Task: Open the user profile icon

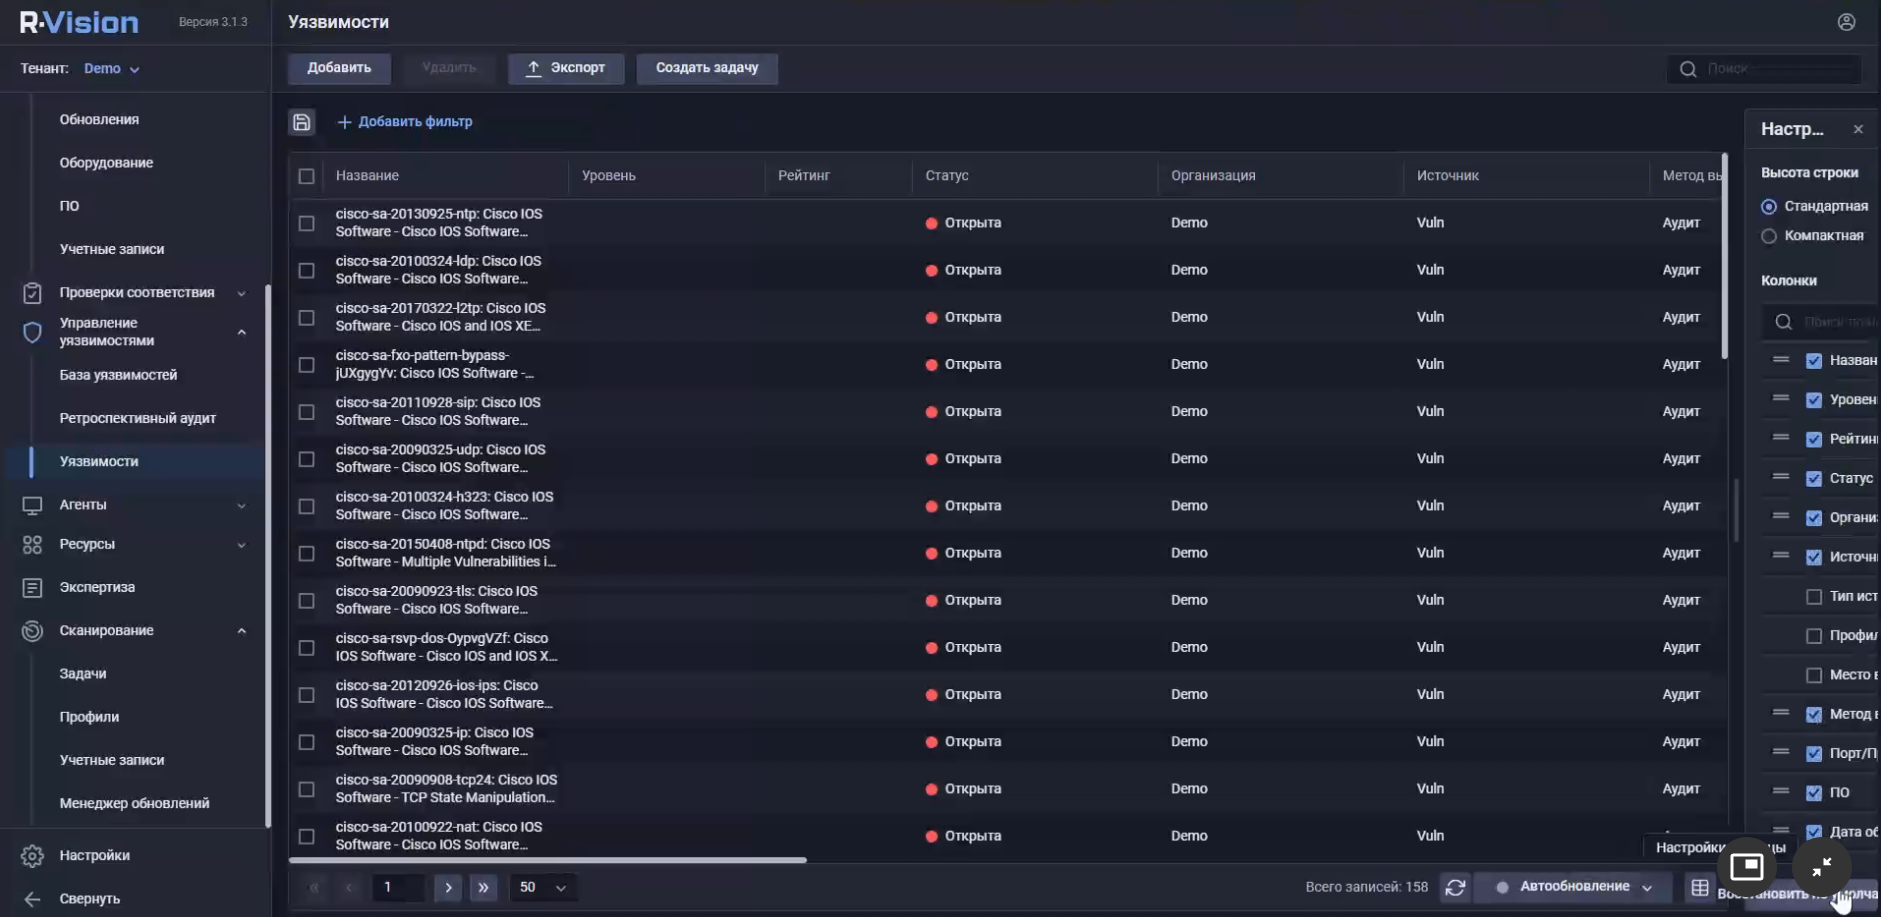Action: coord(1846,22)
